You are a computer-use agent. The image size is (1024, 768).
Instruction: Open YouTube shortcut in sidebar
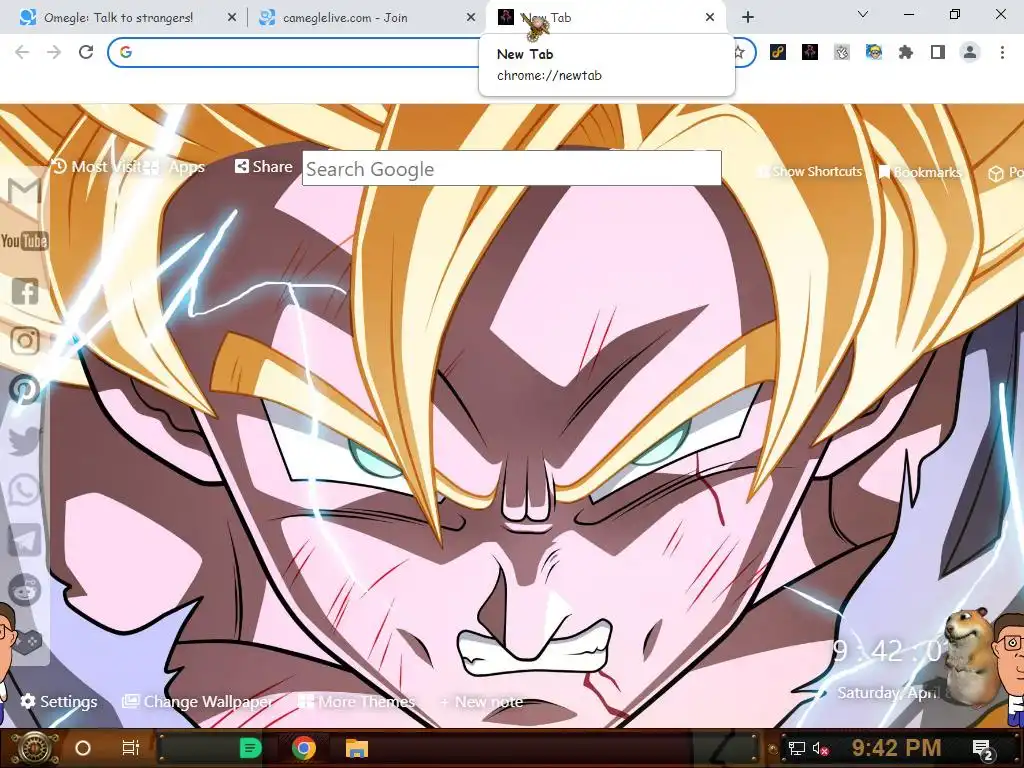24,242
